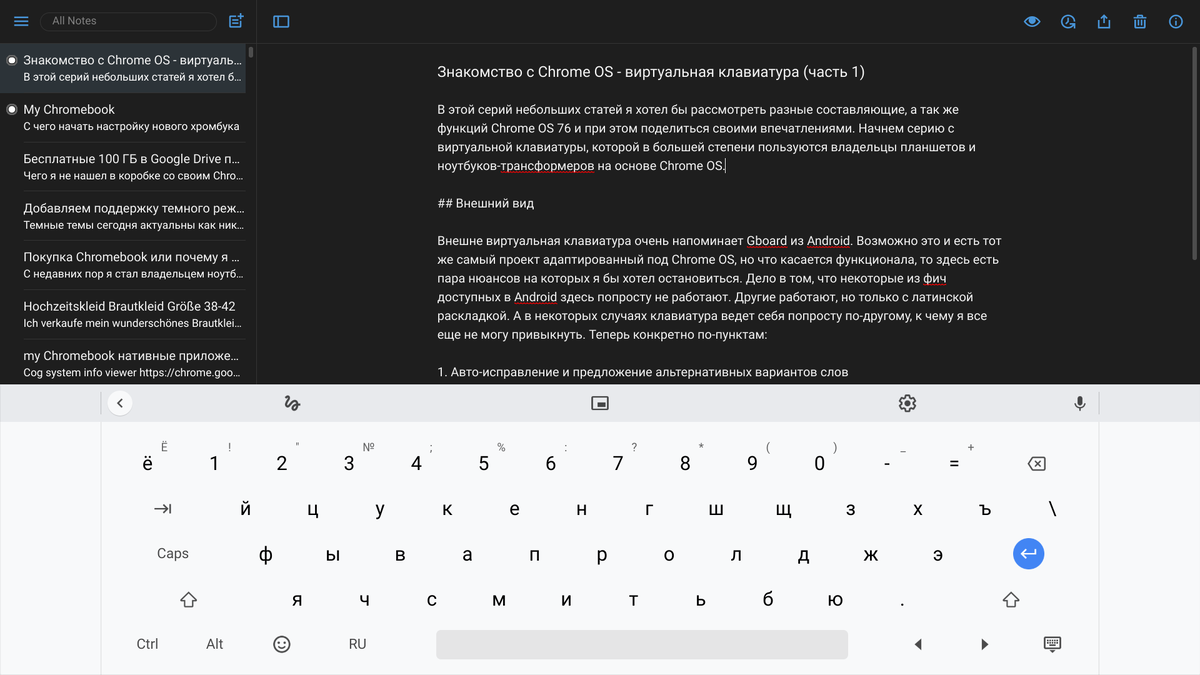Collapse keyboard toolbar with back chevron

[x=119, y=403]
